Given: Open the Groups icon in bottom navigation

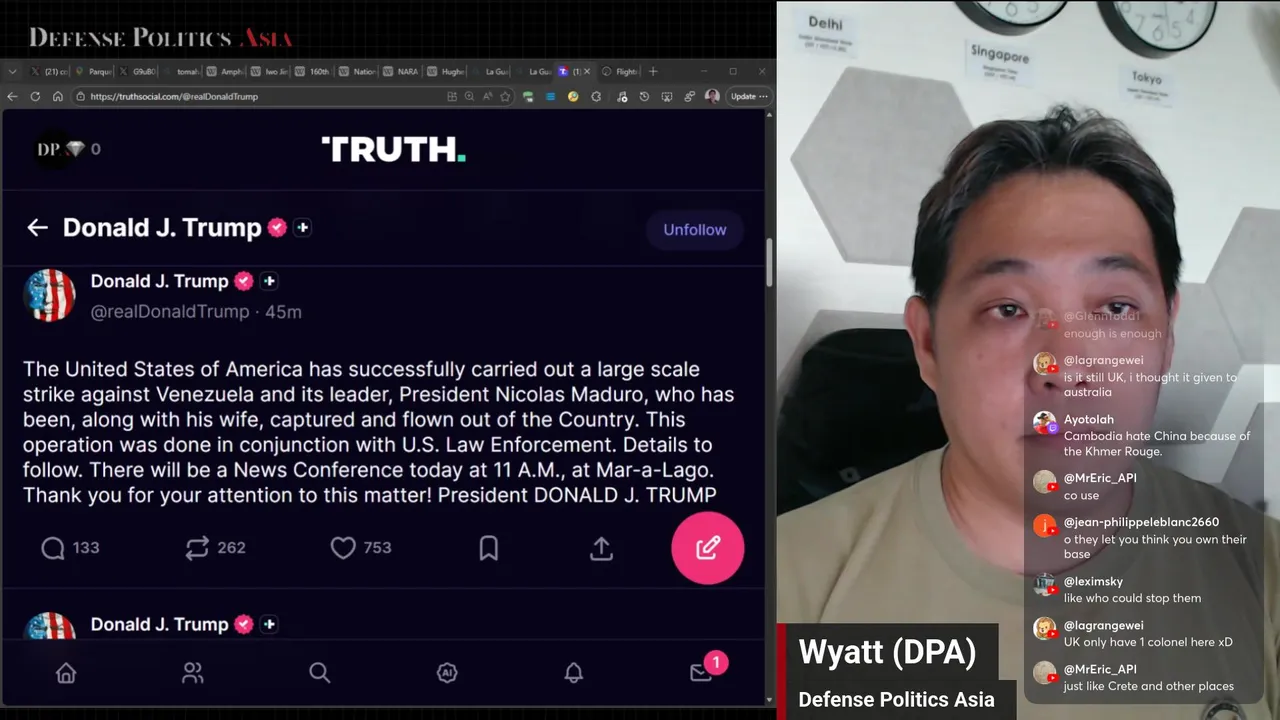Looking at the screenshot, I should click(x=193, y=674).
